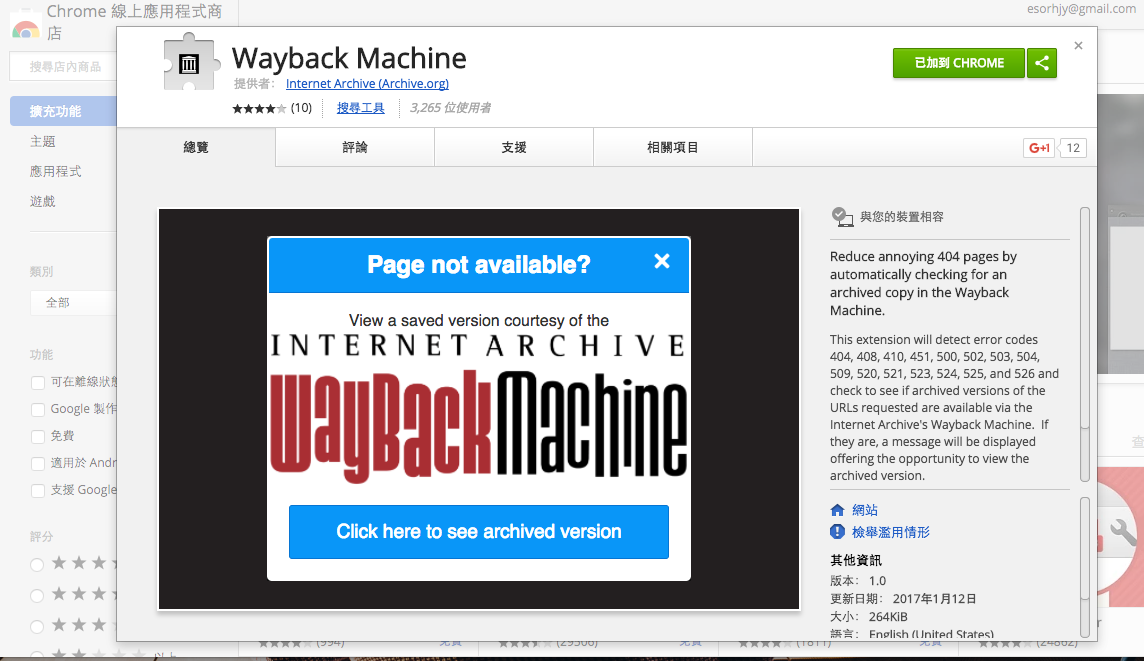
Task: Select 應用程式 in the sidebar
Action: tap(55, 171)
